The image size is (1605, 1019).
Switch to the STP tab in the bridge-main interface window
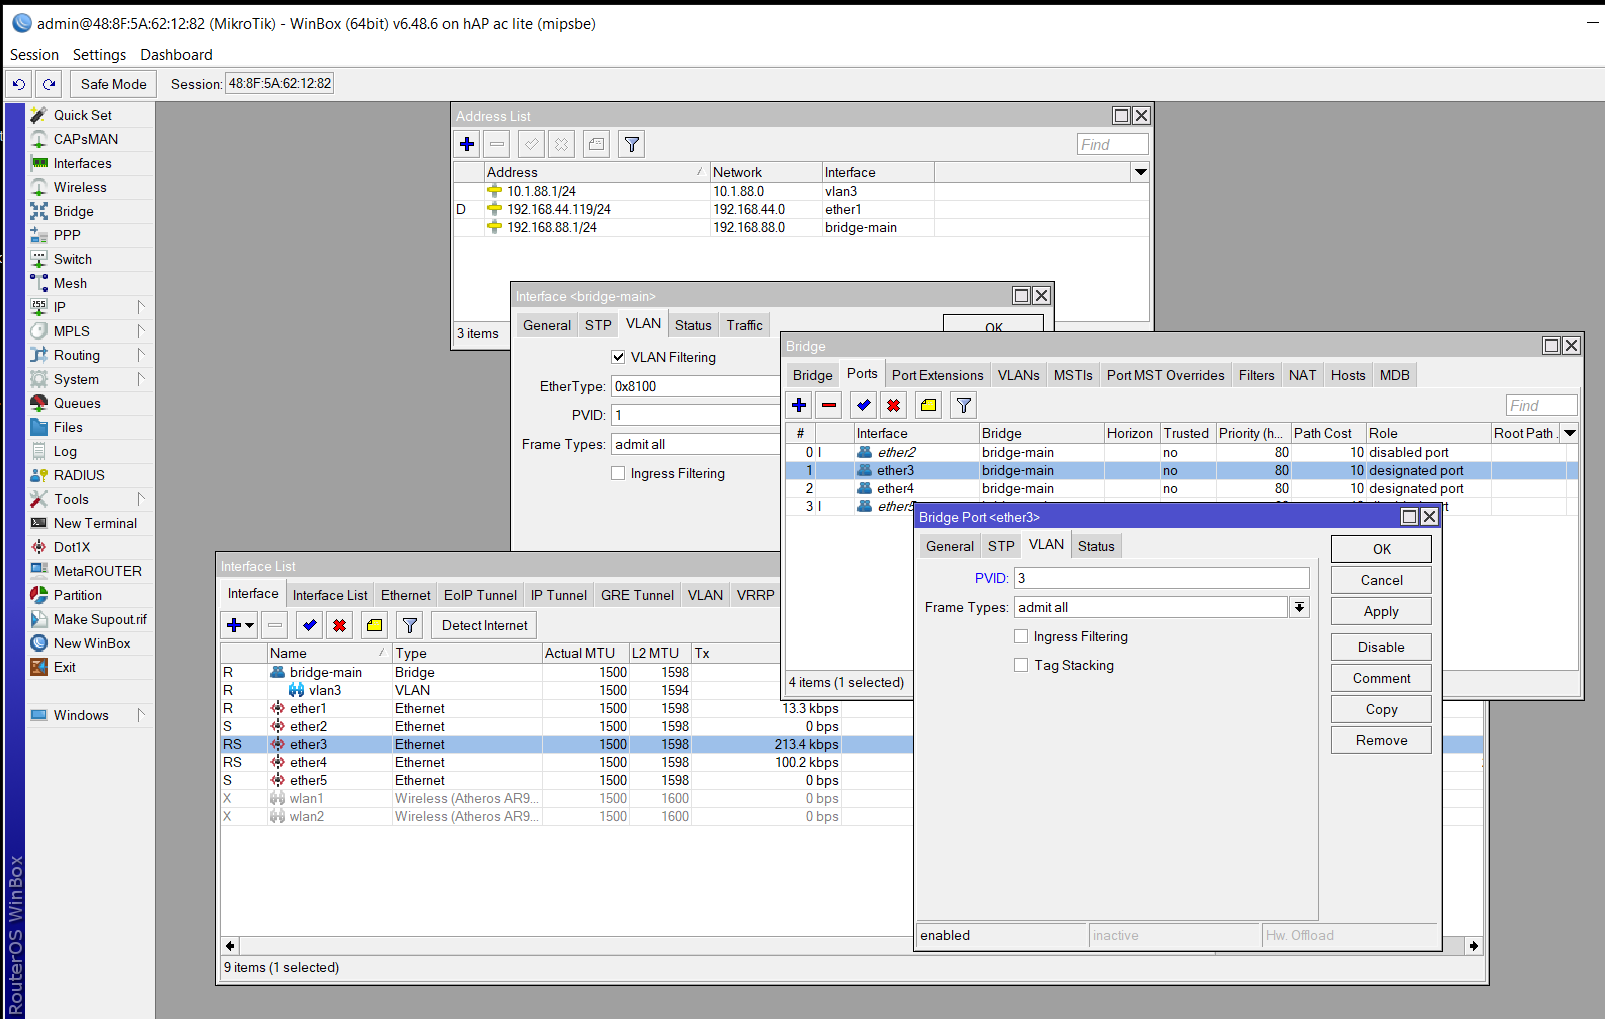[598, 325]
